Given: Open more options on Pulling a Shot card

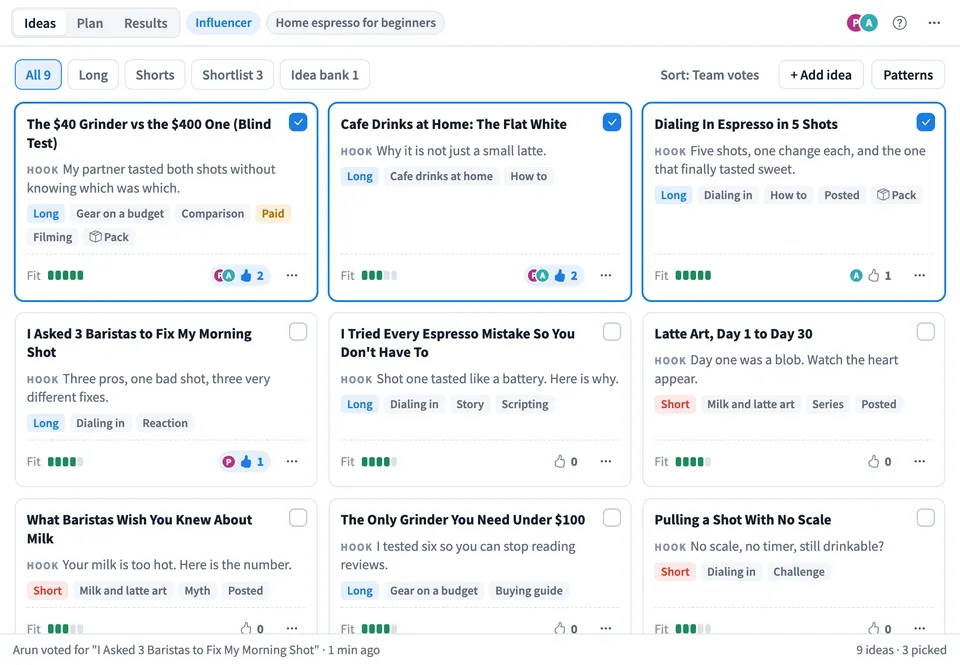Looking at the screenshot, I should click(x=920, y=628).
